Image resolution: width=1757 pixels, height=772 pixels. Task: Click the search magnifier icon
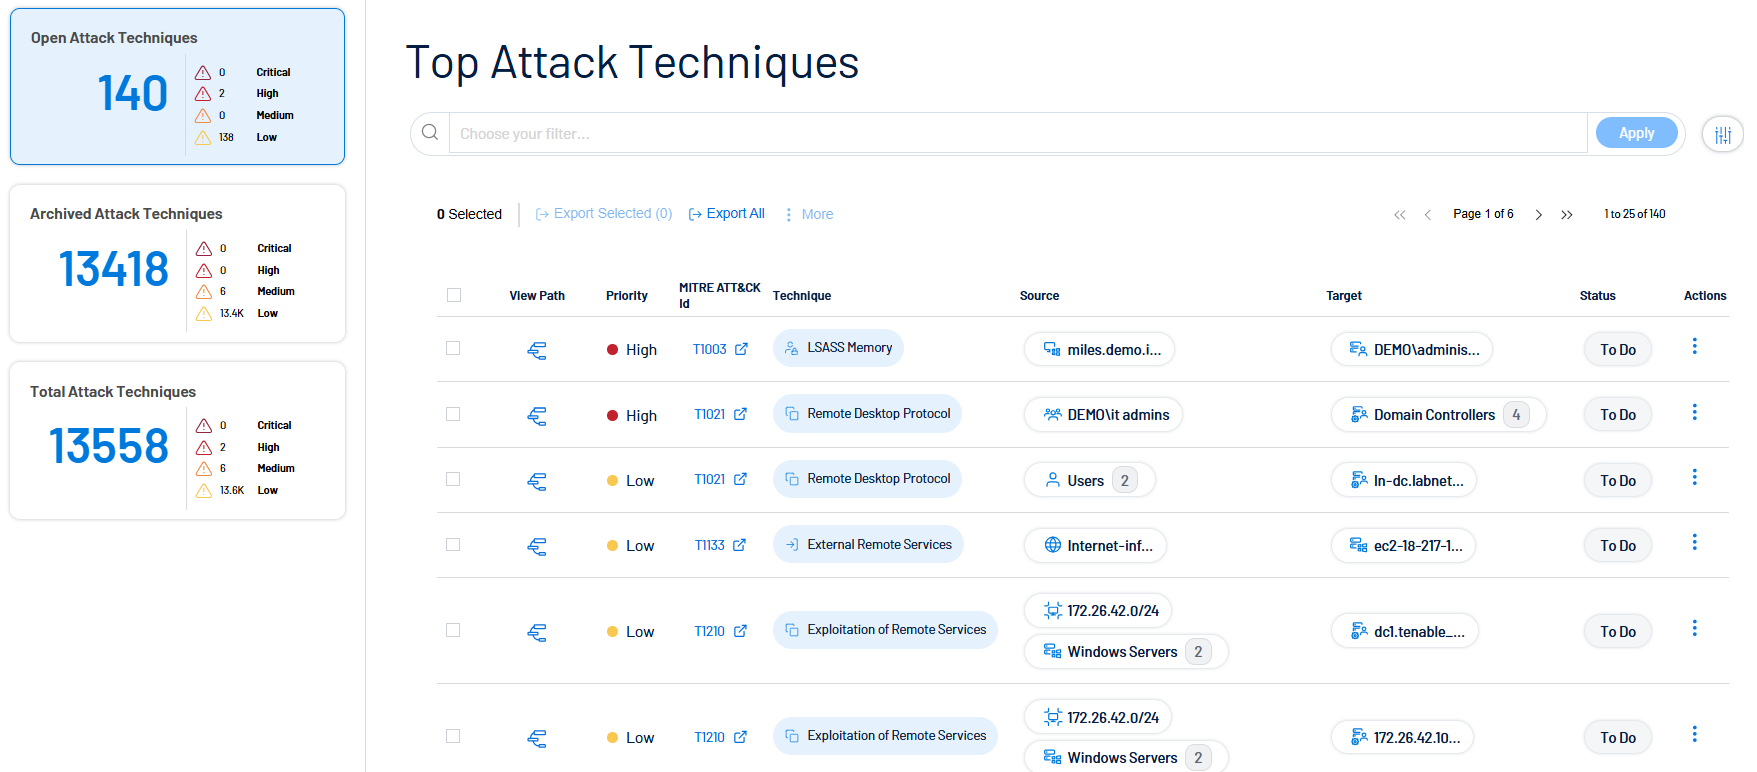(430, 133)
